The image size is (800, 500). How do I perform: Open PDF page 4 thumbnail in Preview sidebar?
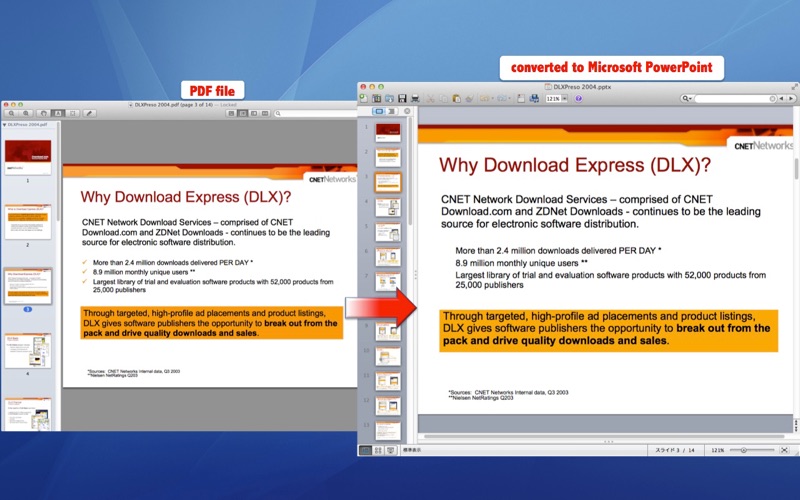(x=28, y=351)
